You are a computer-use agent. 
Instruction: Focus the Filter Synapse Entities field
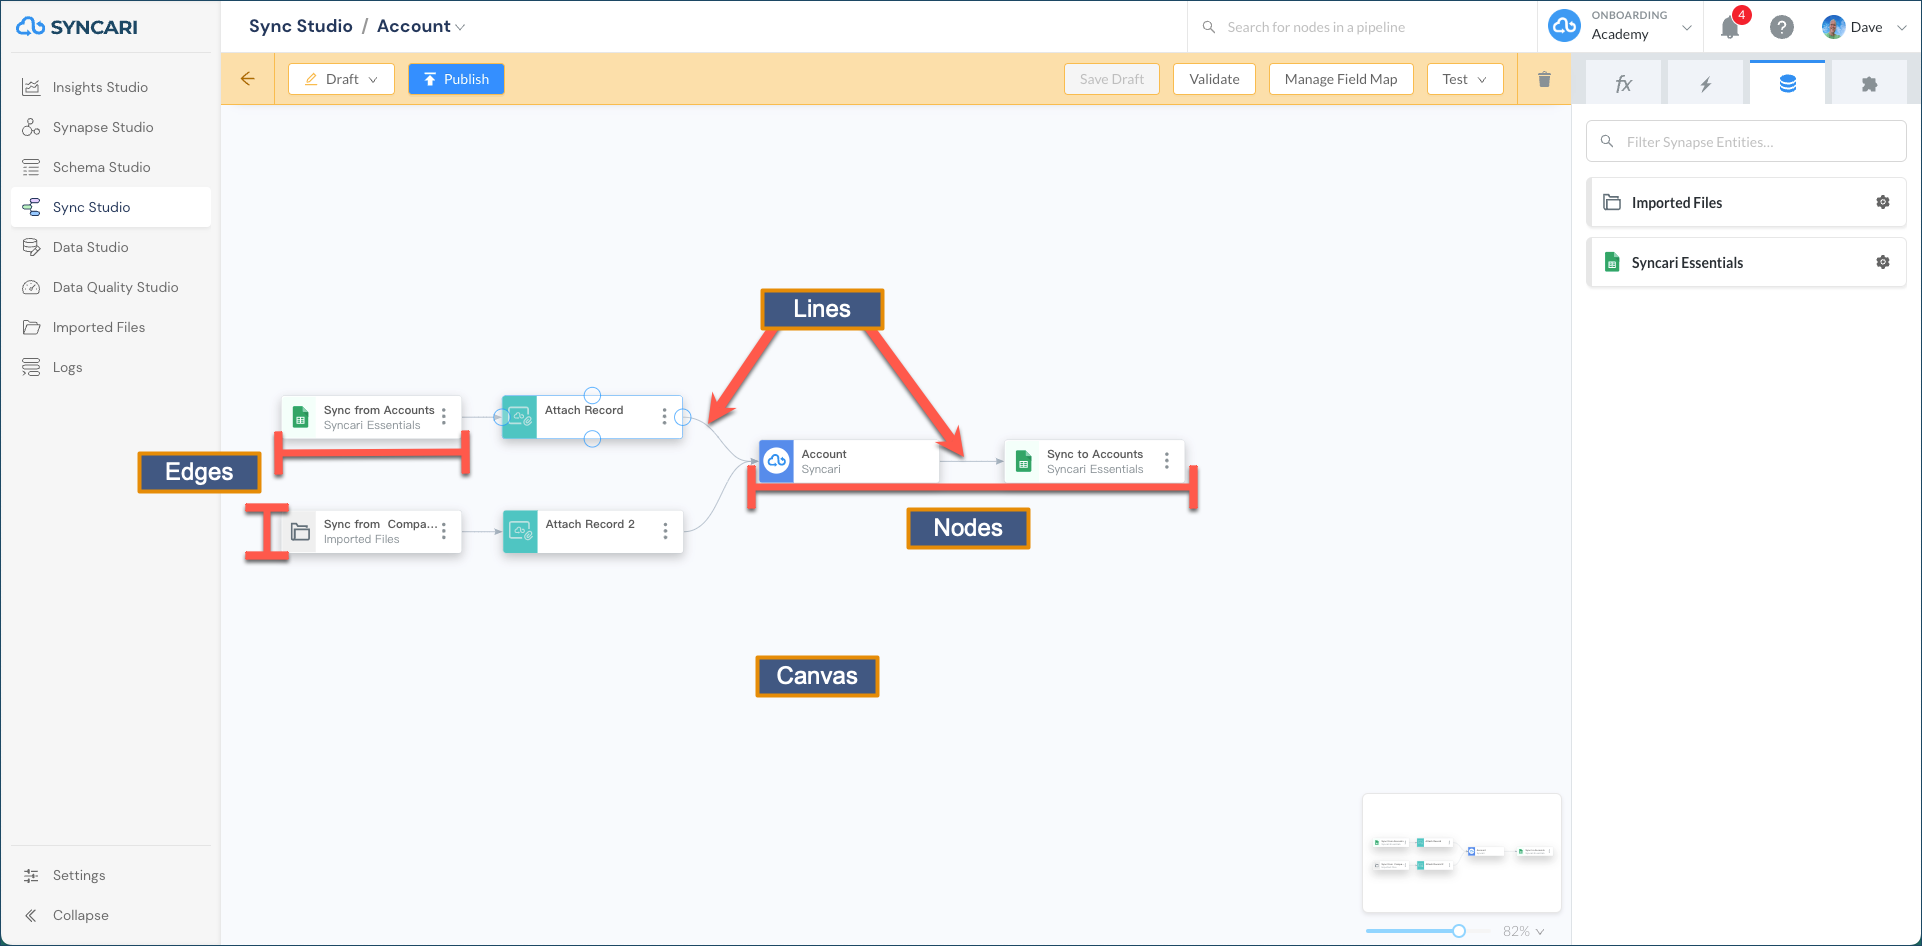(1746, 141)
